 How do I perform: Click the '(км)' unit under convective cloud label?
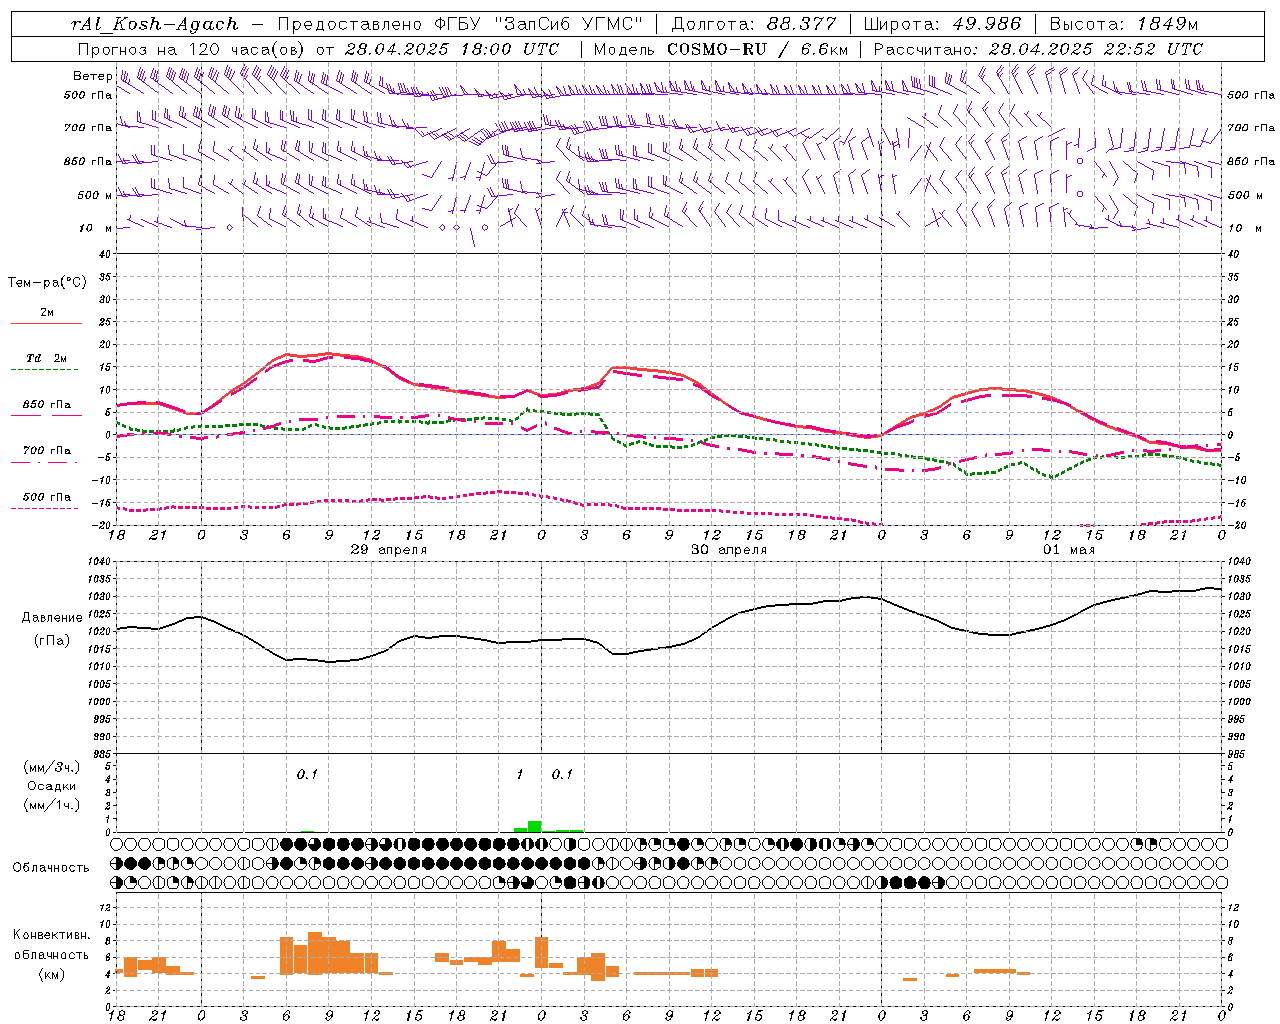[x=51, y=974]
